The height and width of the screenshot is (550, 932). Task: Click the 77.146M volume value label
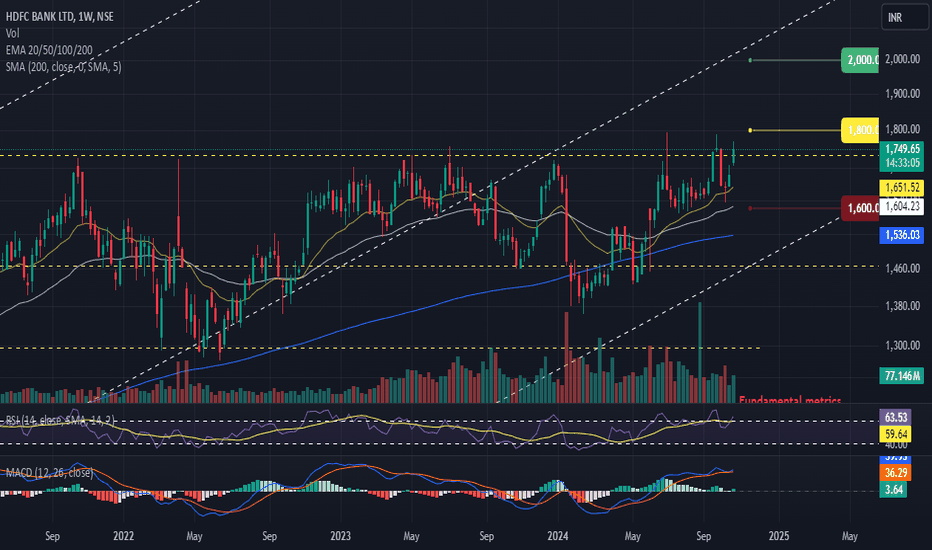point(902,375)
